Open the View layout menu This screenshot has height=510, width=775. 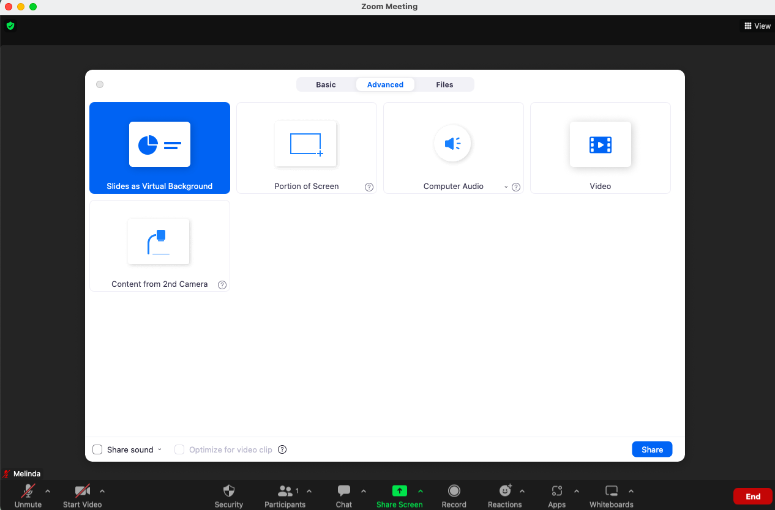(x=757, y=26)
